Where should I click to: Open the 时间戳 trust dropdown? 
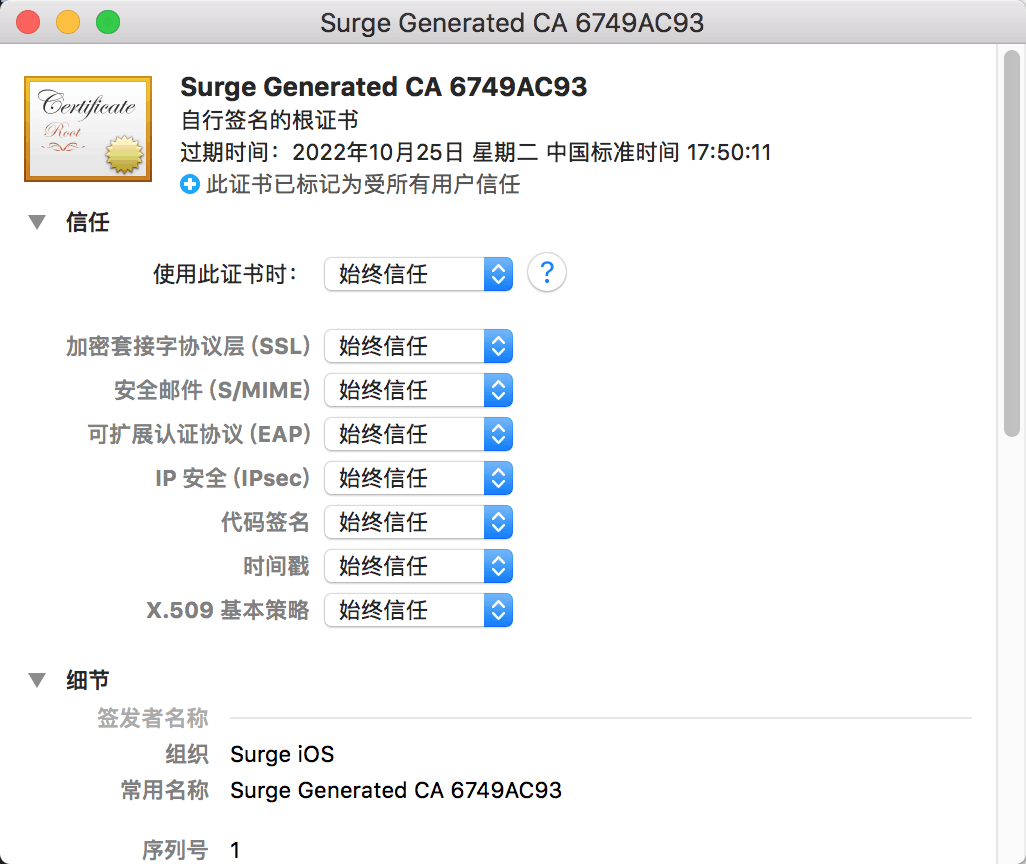418,566
